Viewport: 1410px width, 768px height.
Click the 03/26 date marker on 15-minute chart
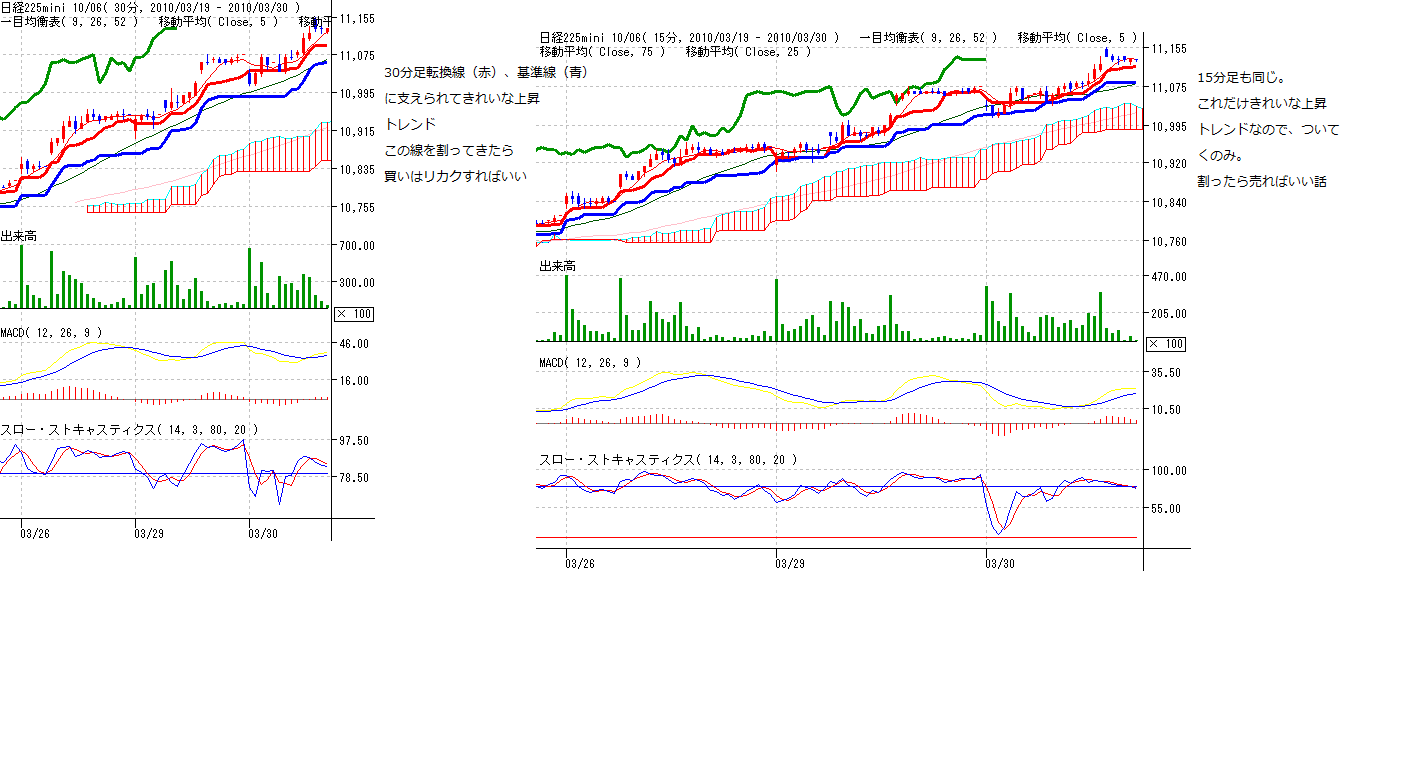(x=580, y=563)
